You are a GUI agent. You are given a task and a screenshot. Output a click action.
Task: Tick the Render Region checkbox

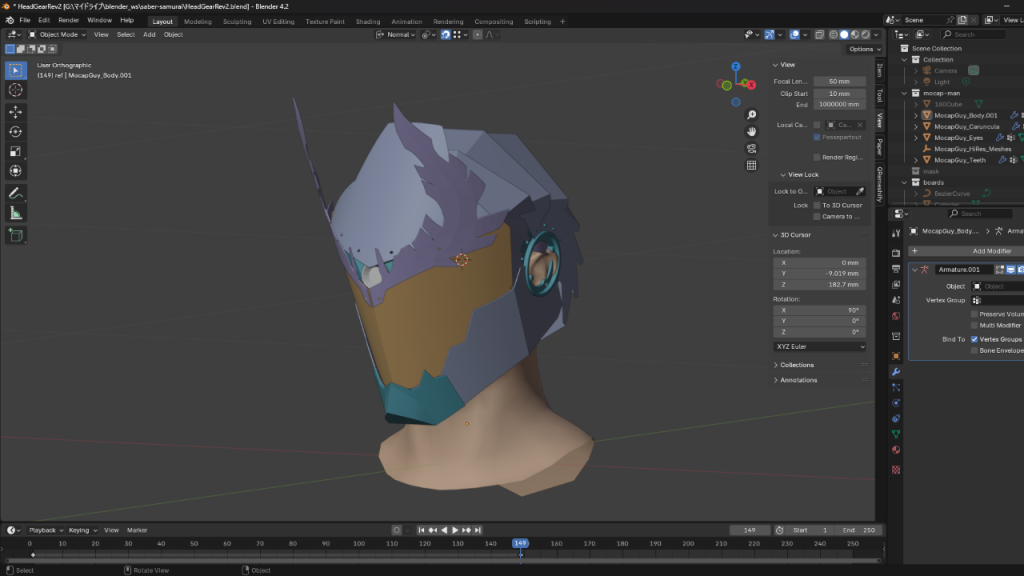coord(817,157)
